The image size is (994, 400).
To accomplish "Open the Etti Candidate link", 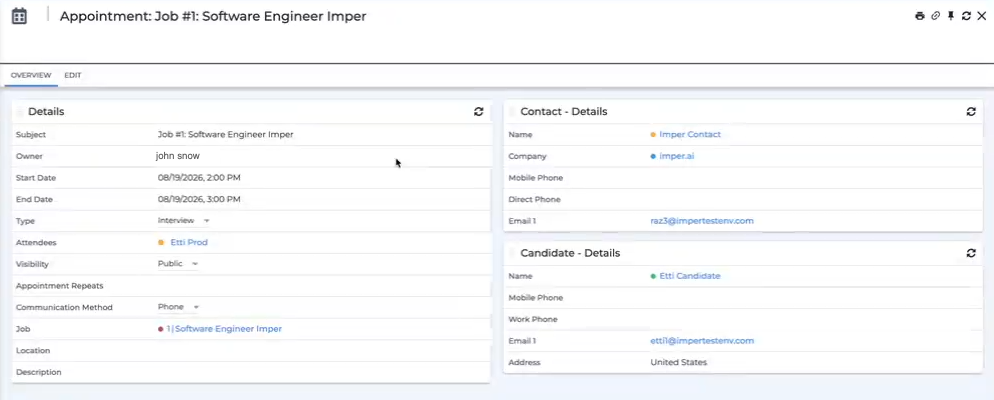I will coord(690,276).
